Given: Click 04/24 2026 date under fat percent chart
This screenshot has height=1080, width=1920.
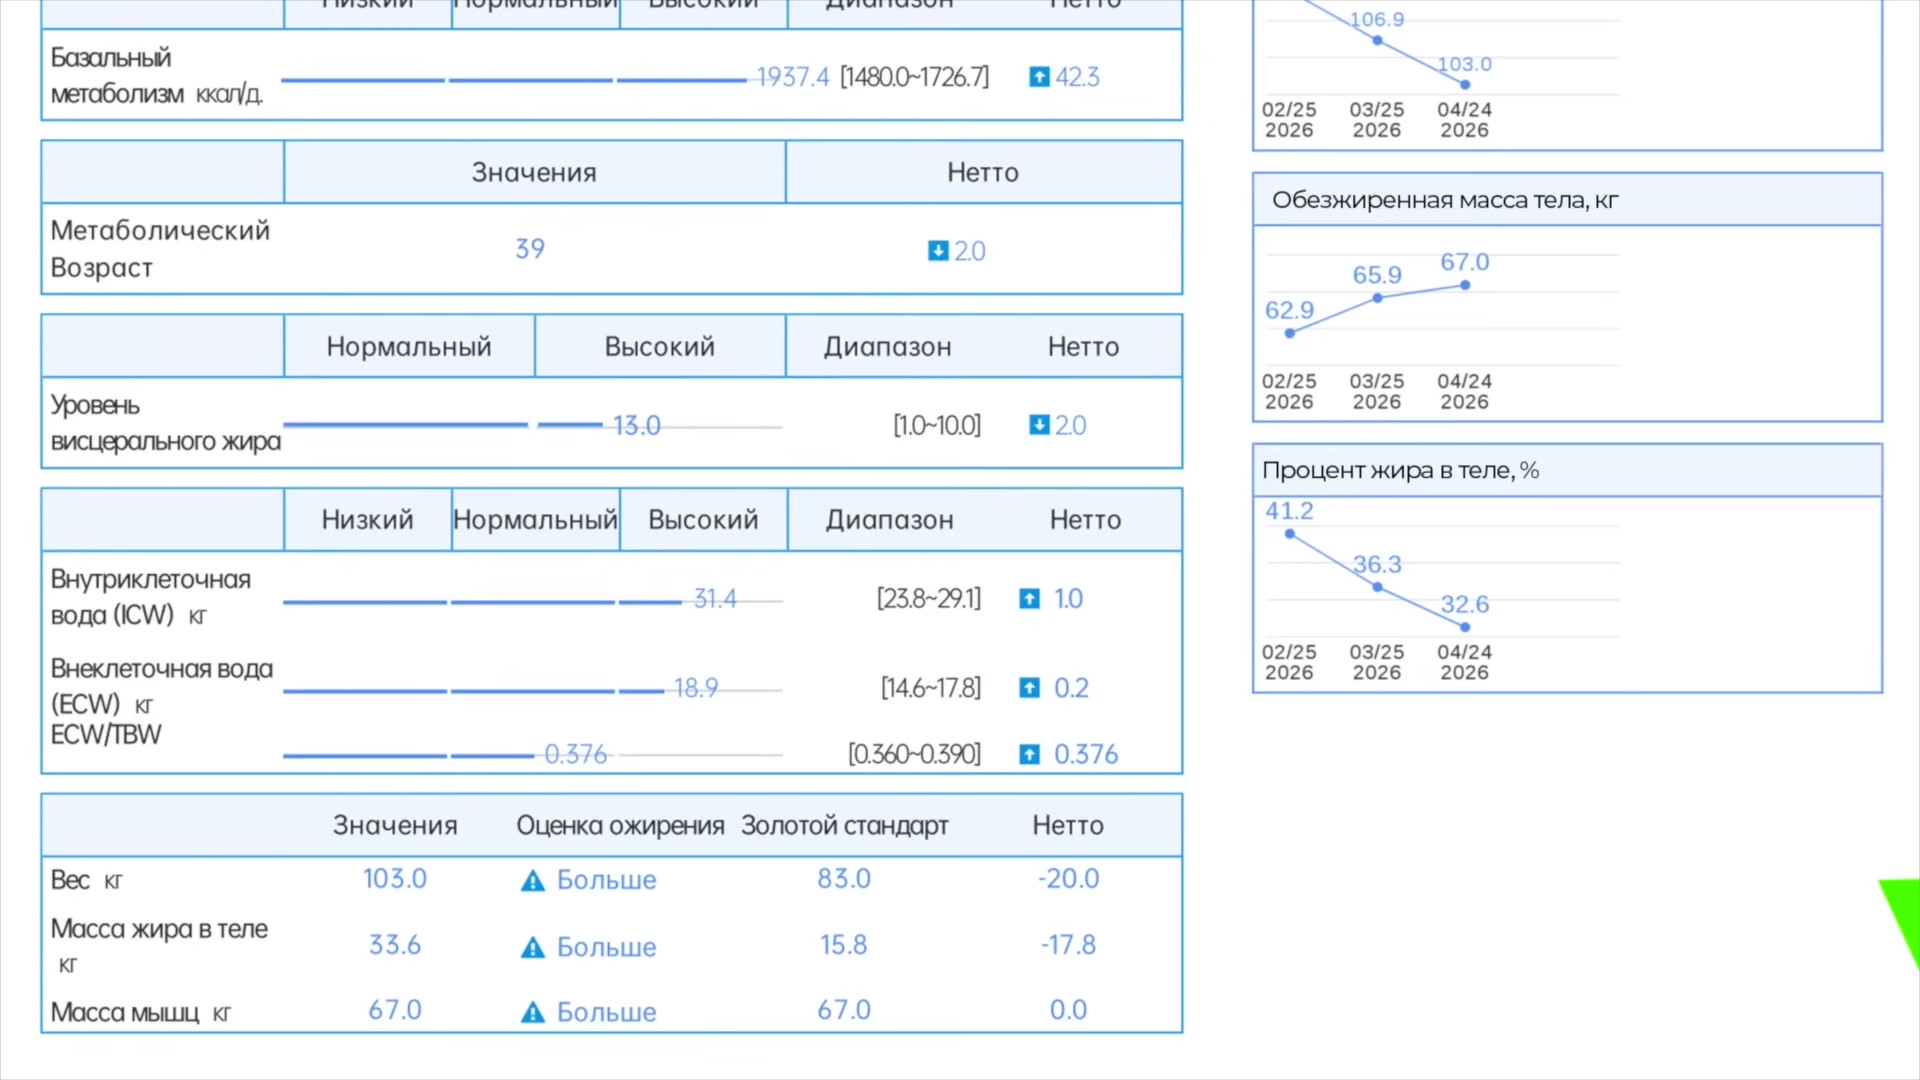Looking at the screenshot, I should point(1465,662).
